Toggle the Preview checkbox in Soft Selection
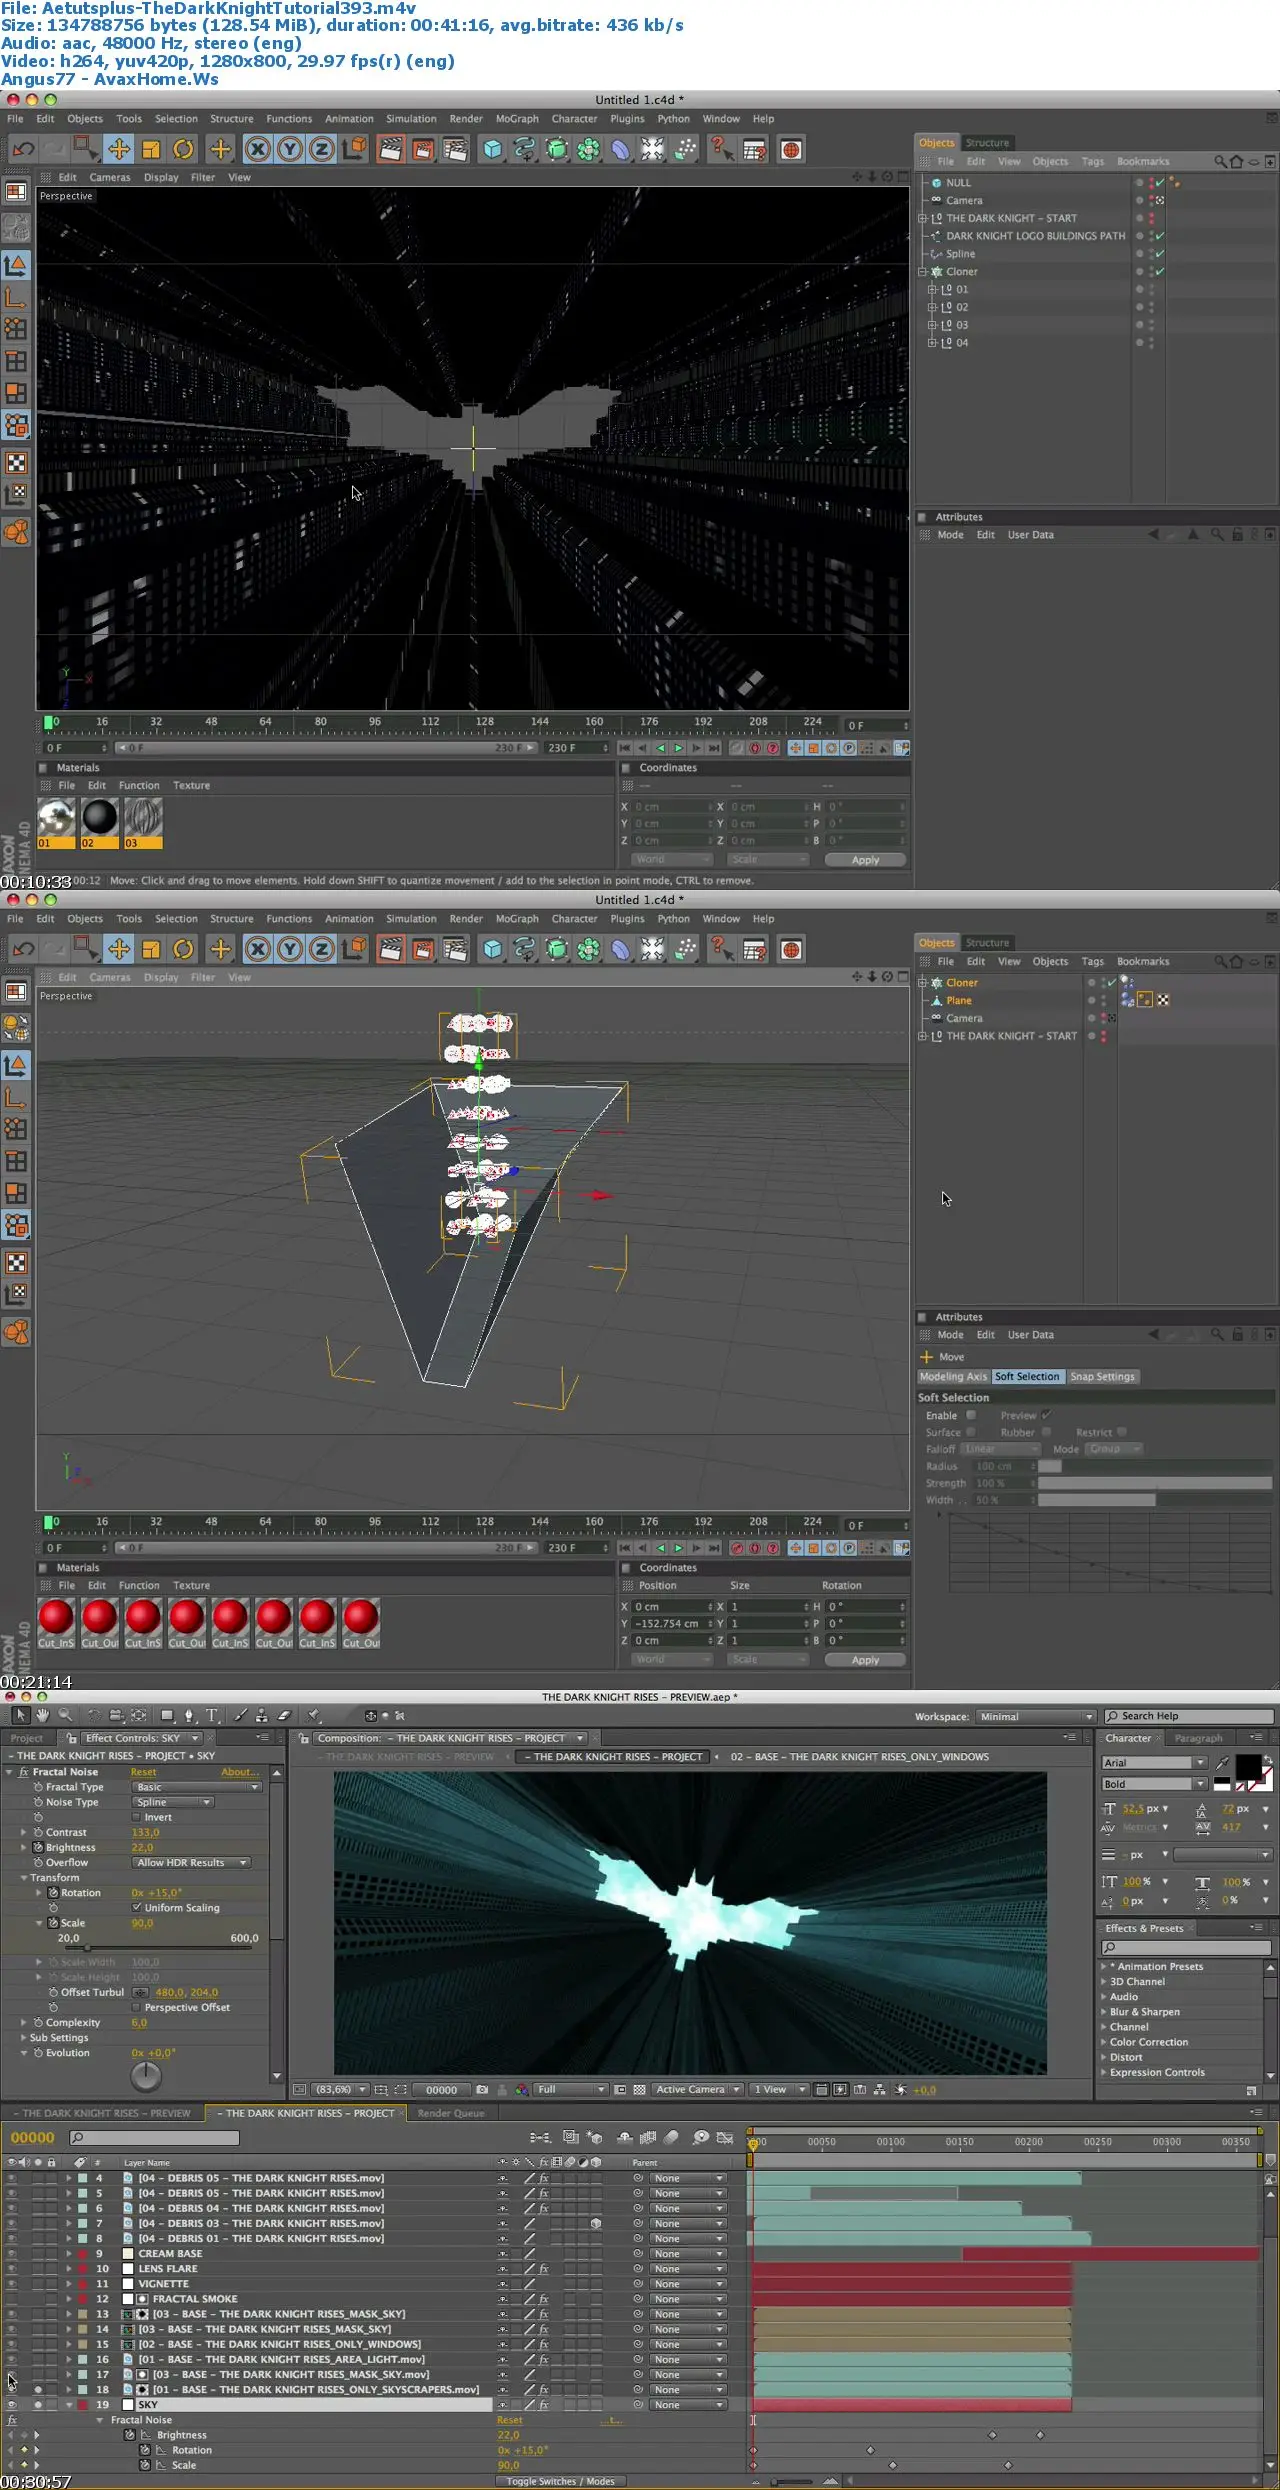This screenshot has height=2490, width=1280. pos(1046,1415)
